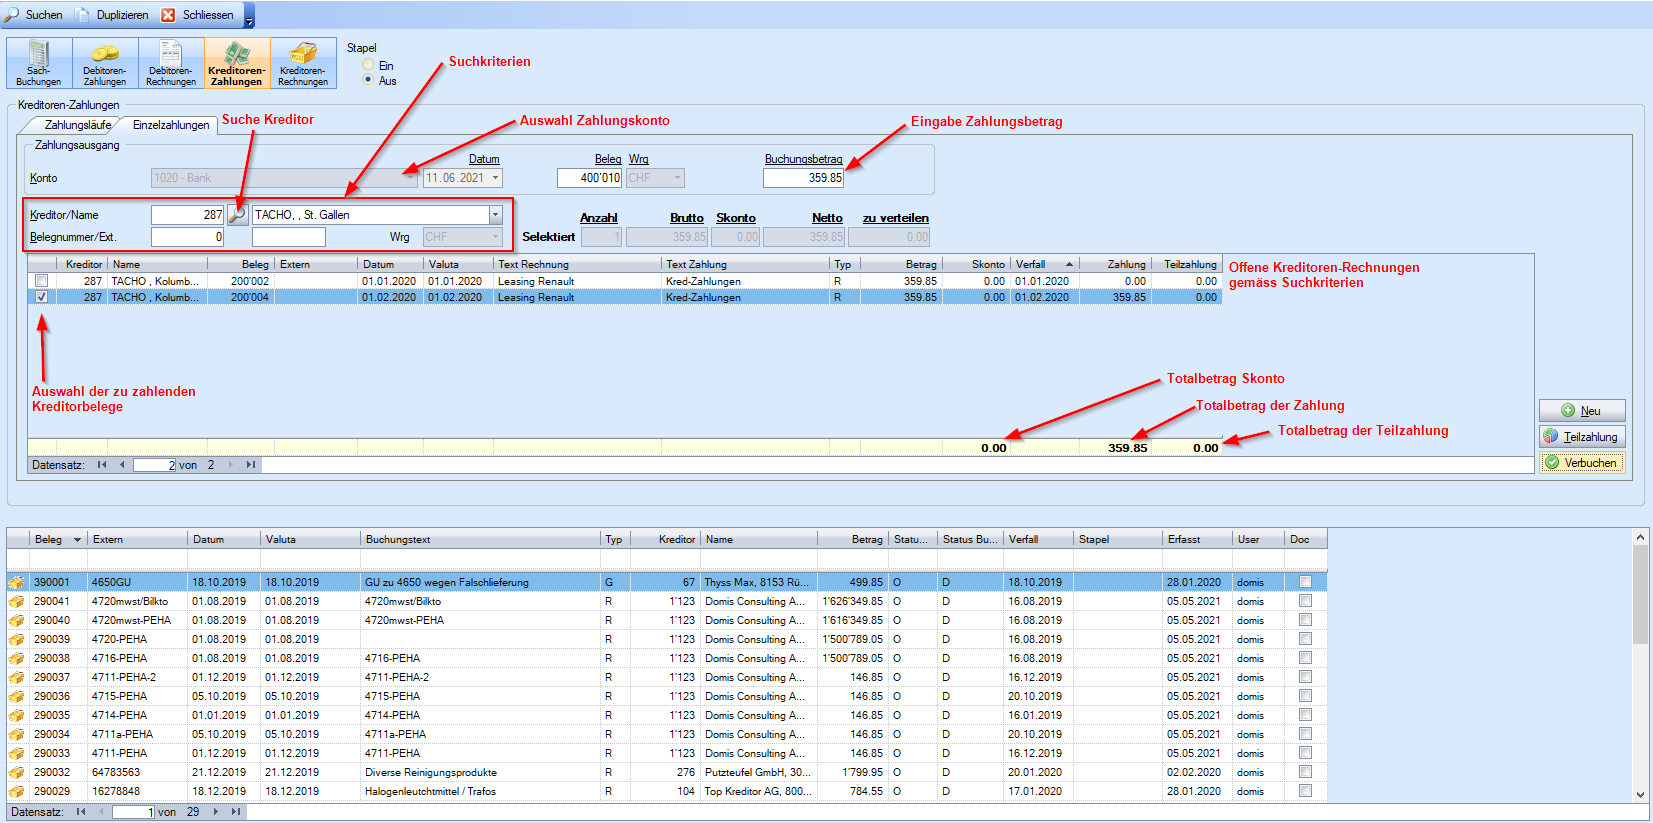Open the Debitoren-Rechnungen icon
Screen dimensions: 1653x823
tap(171, 63)
